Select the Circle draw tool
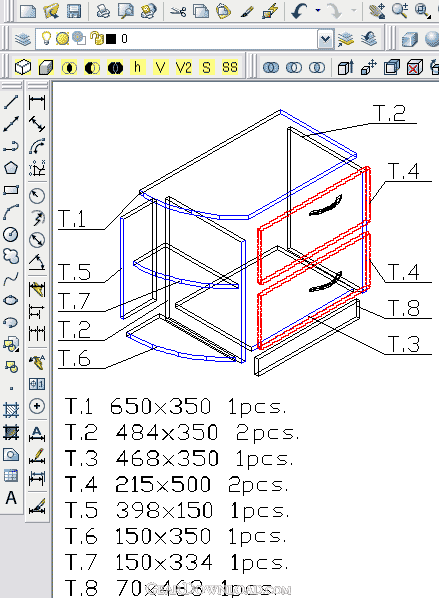This screenshot has height=598, width=439. pos(11,234)
